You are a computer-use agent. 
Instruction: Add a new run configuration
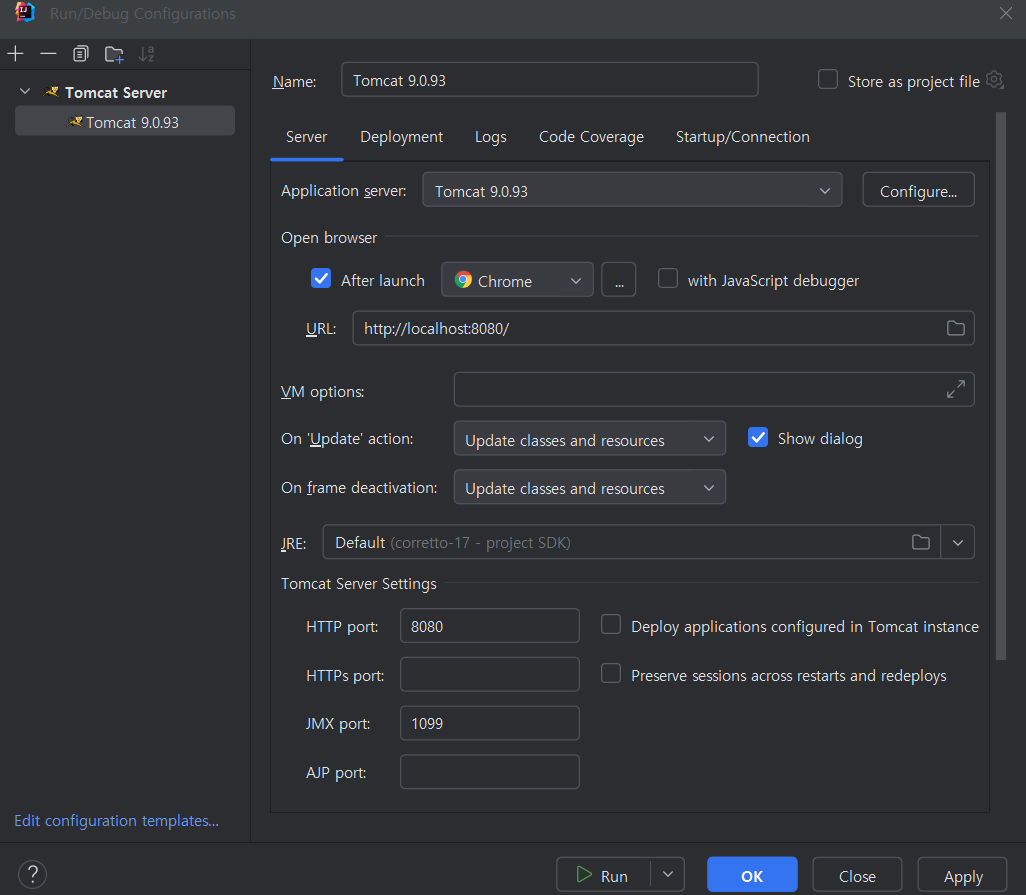click(x=16, y=54)
